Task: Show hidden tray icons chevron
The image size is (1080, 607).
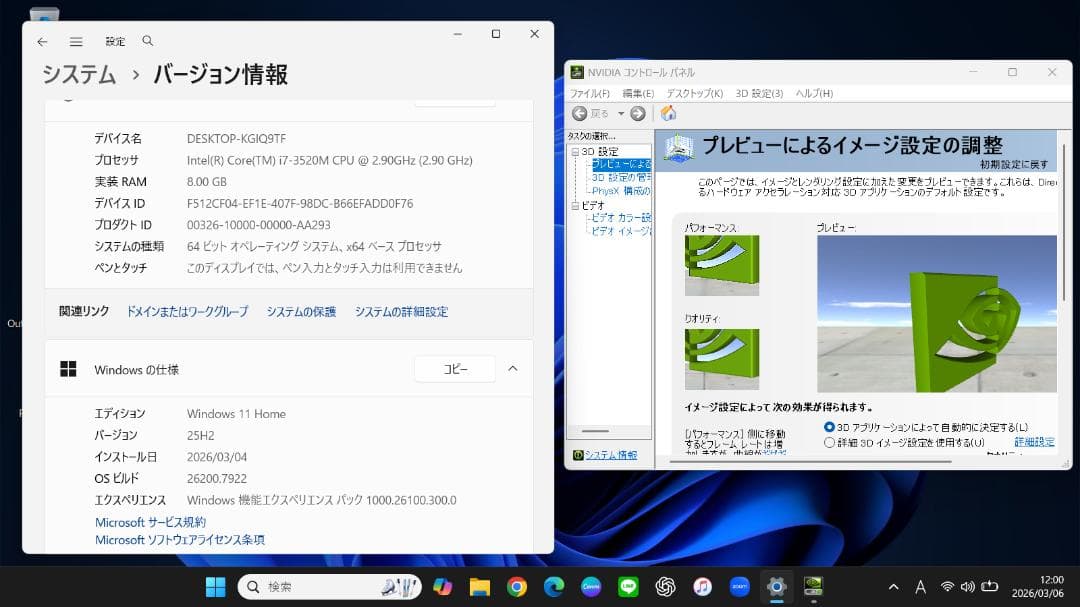Action: pos(893,587)
